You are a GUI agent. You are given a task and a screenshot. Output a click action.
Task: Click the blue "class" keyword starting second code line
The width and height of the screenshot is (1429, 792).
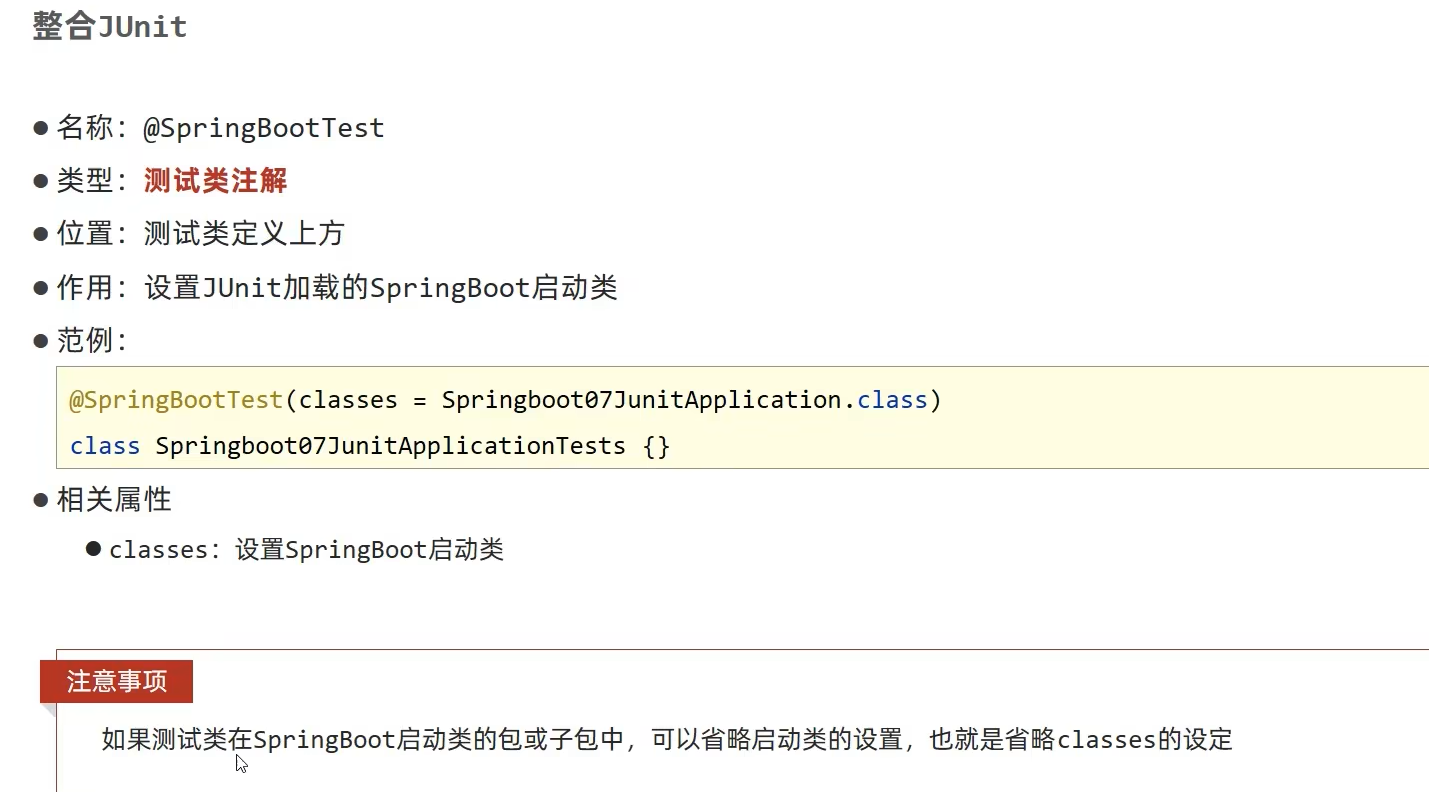click(x=105, y=446)
